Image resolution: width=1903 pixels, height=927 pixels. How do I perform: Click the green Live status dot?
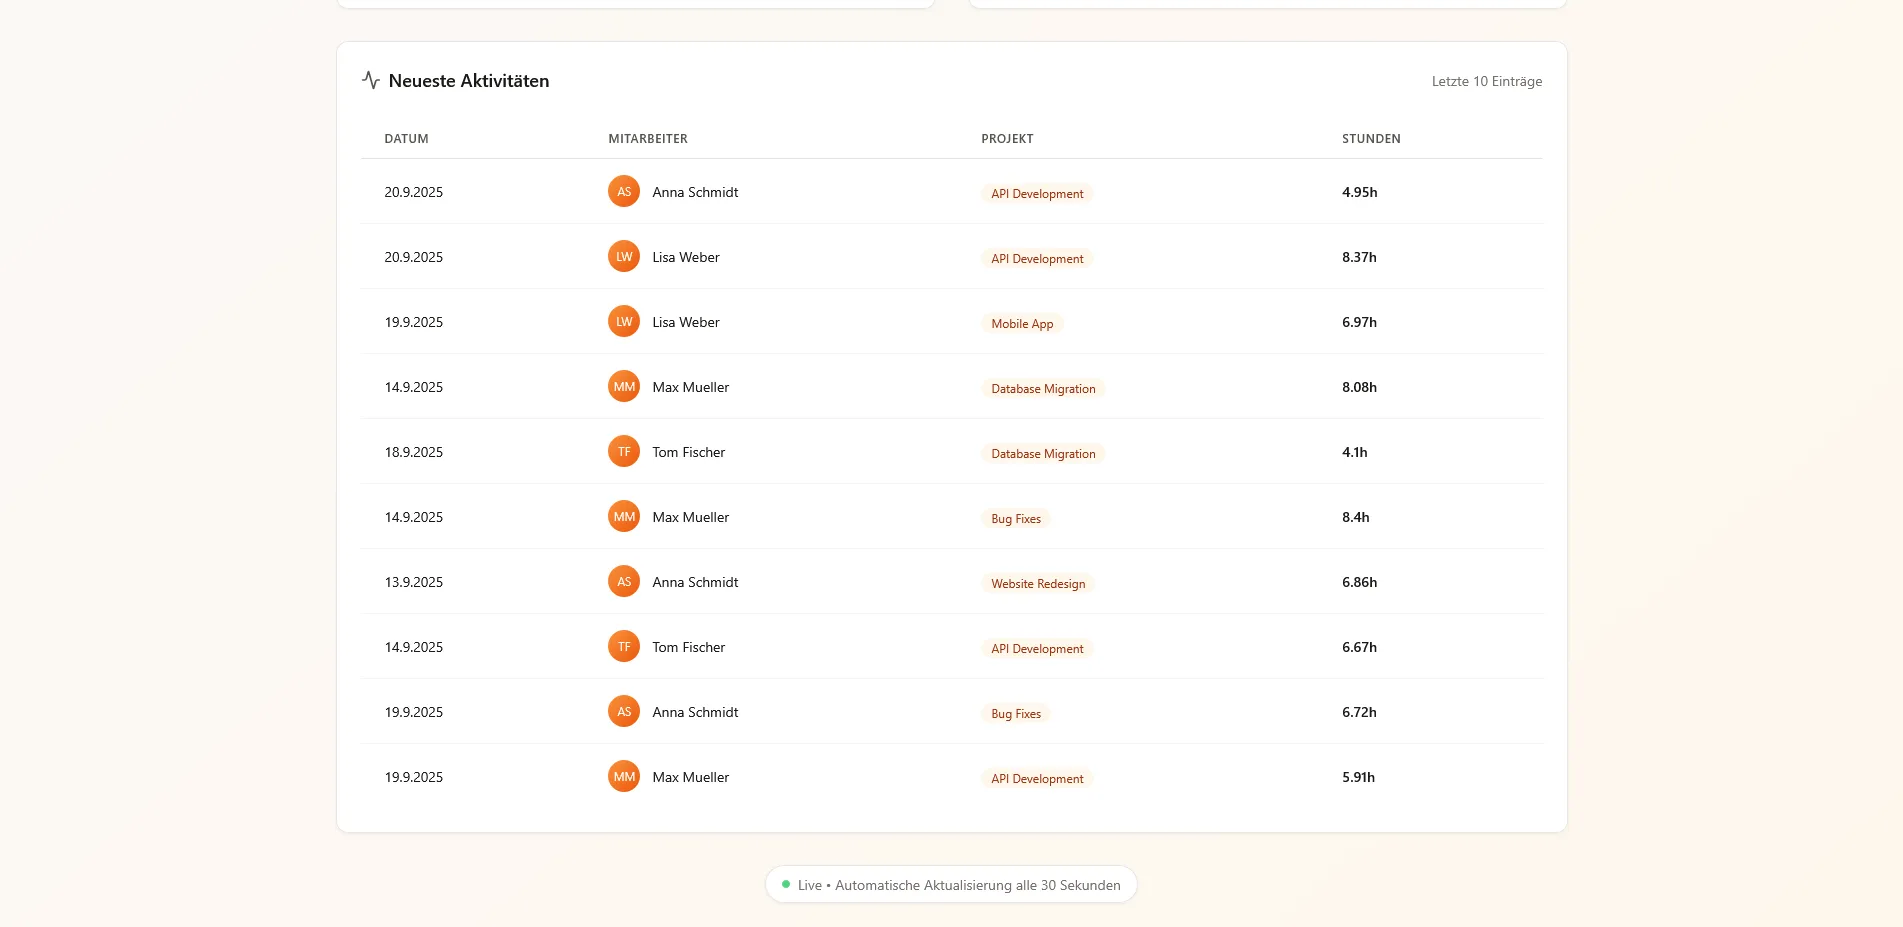(786, 884)
